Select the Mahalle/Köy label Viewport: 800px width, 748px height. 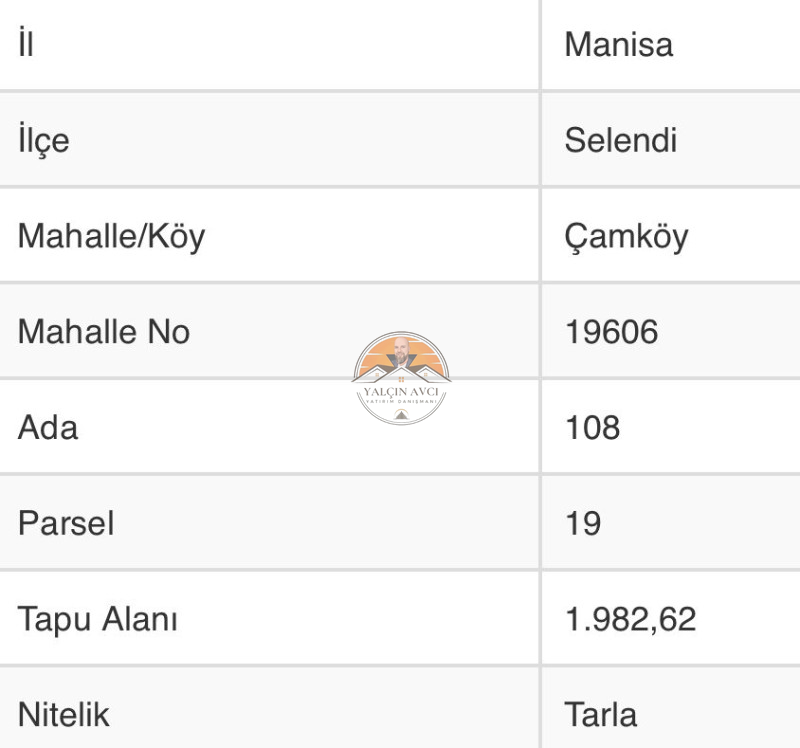tap(111, 236)
